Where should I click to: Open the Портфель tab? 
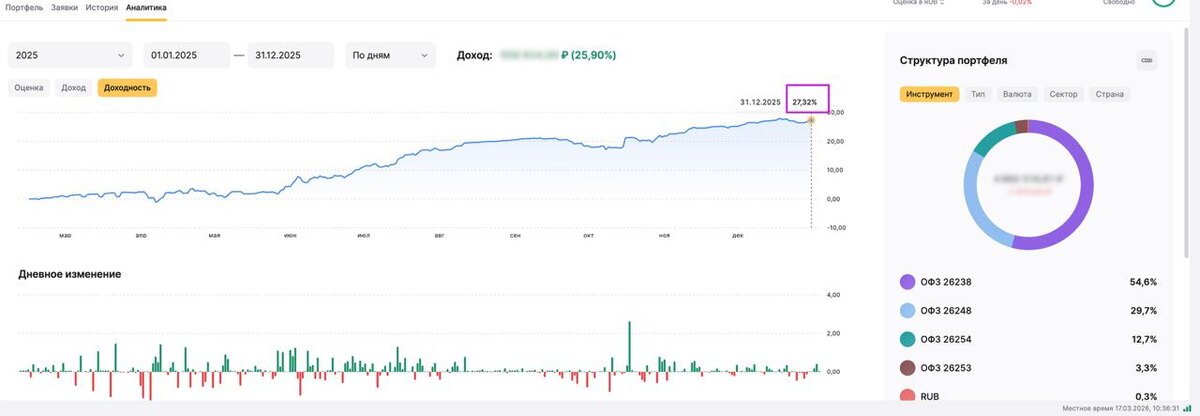point(24,6)
